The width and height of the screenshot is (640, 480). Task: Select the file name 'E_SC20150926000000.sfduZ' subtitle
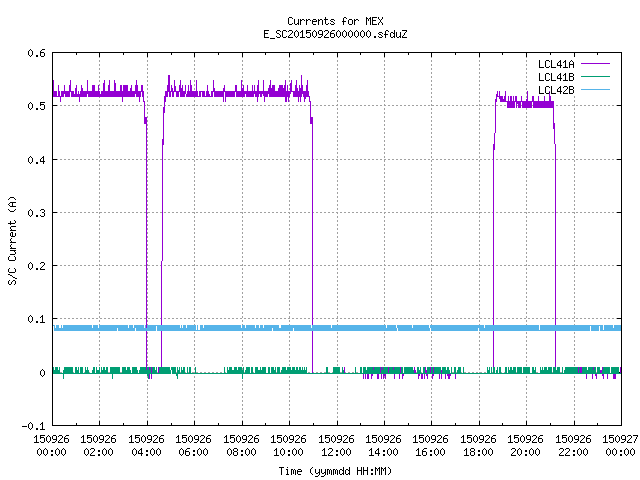coord(335,34)
